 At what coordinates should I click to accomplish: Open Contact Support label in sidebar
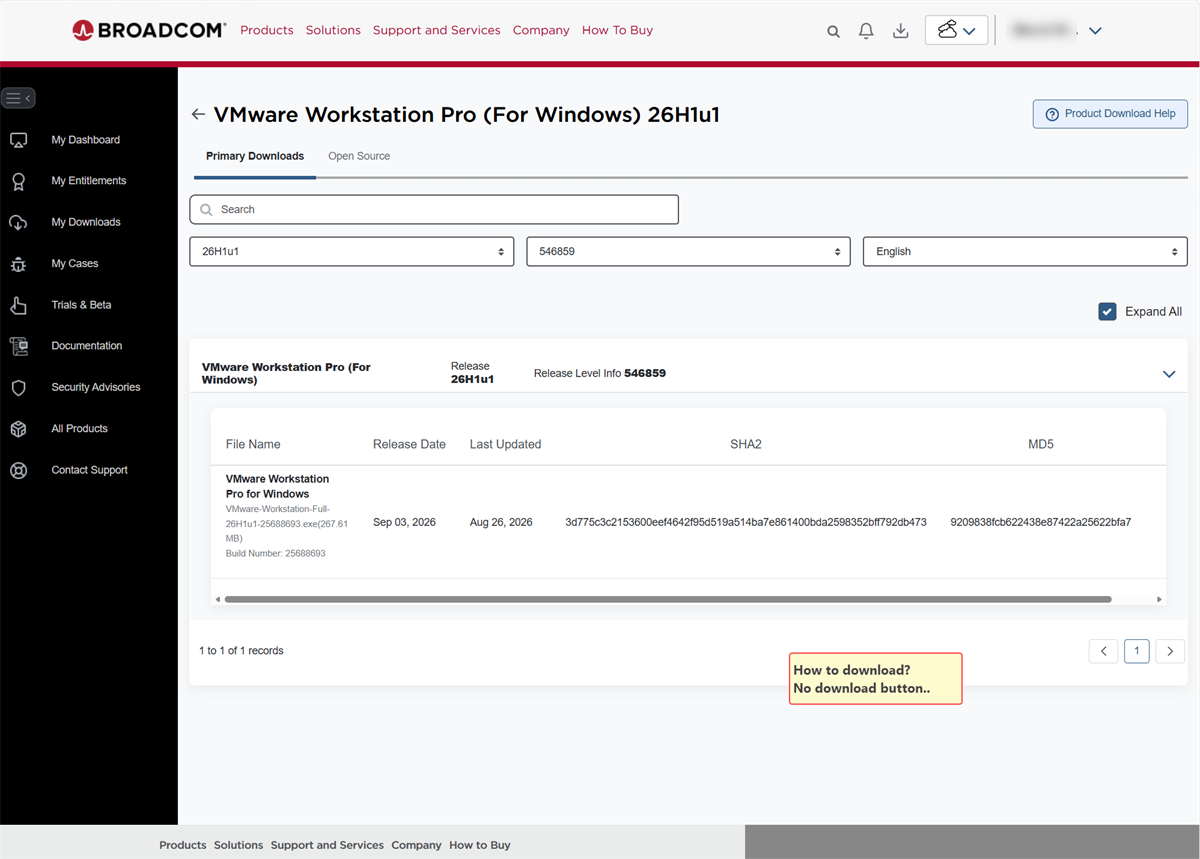90,470
